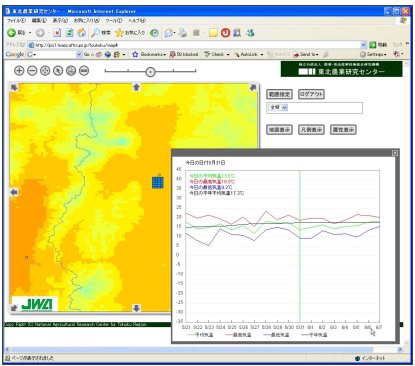Open the 表示 menu
The image size is (415, 366).
coord(60,20)
